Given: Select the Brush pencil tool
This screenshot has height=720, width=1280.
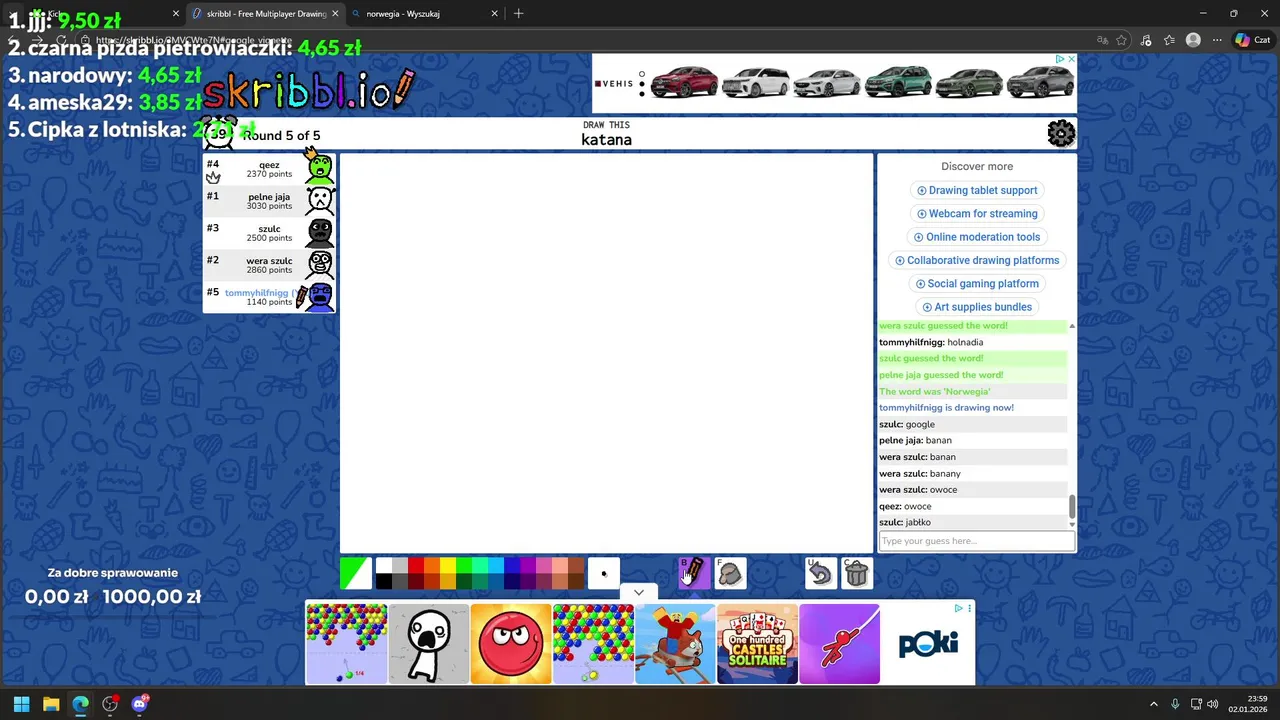Looking at the screenshot, I should 694,573.
